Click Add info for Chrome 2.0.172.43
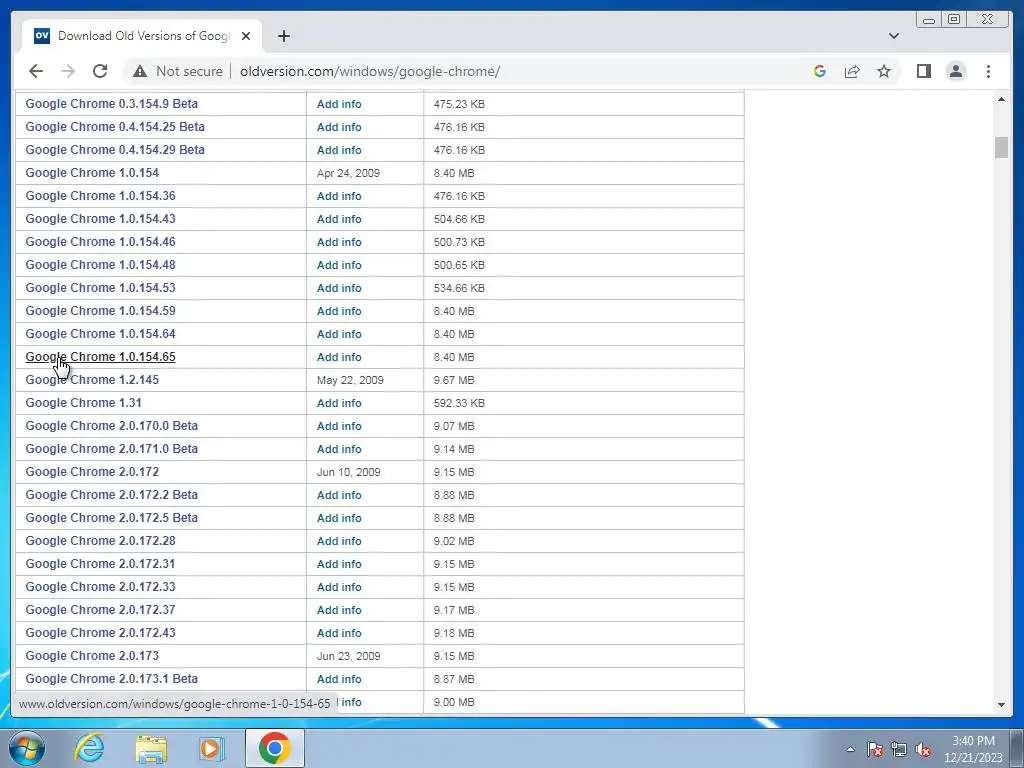Screen dimensions: 1024x768 pyautogui.click(x=339, y=633)
